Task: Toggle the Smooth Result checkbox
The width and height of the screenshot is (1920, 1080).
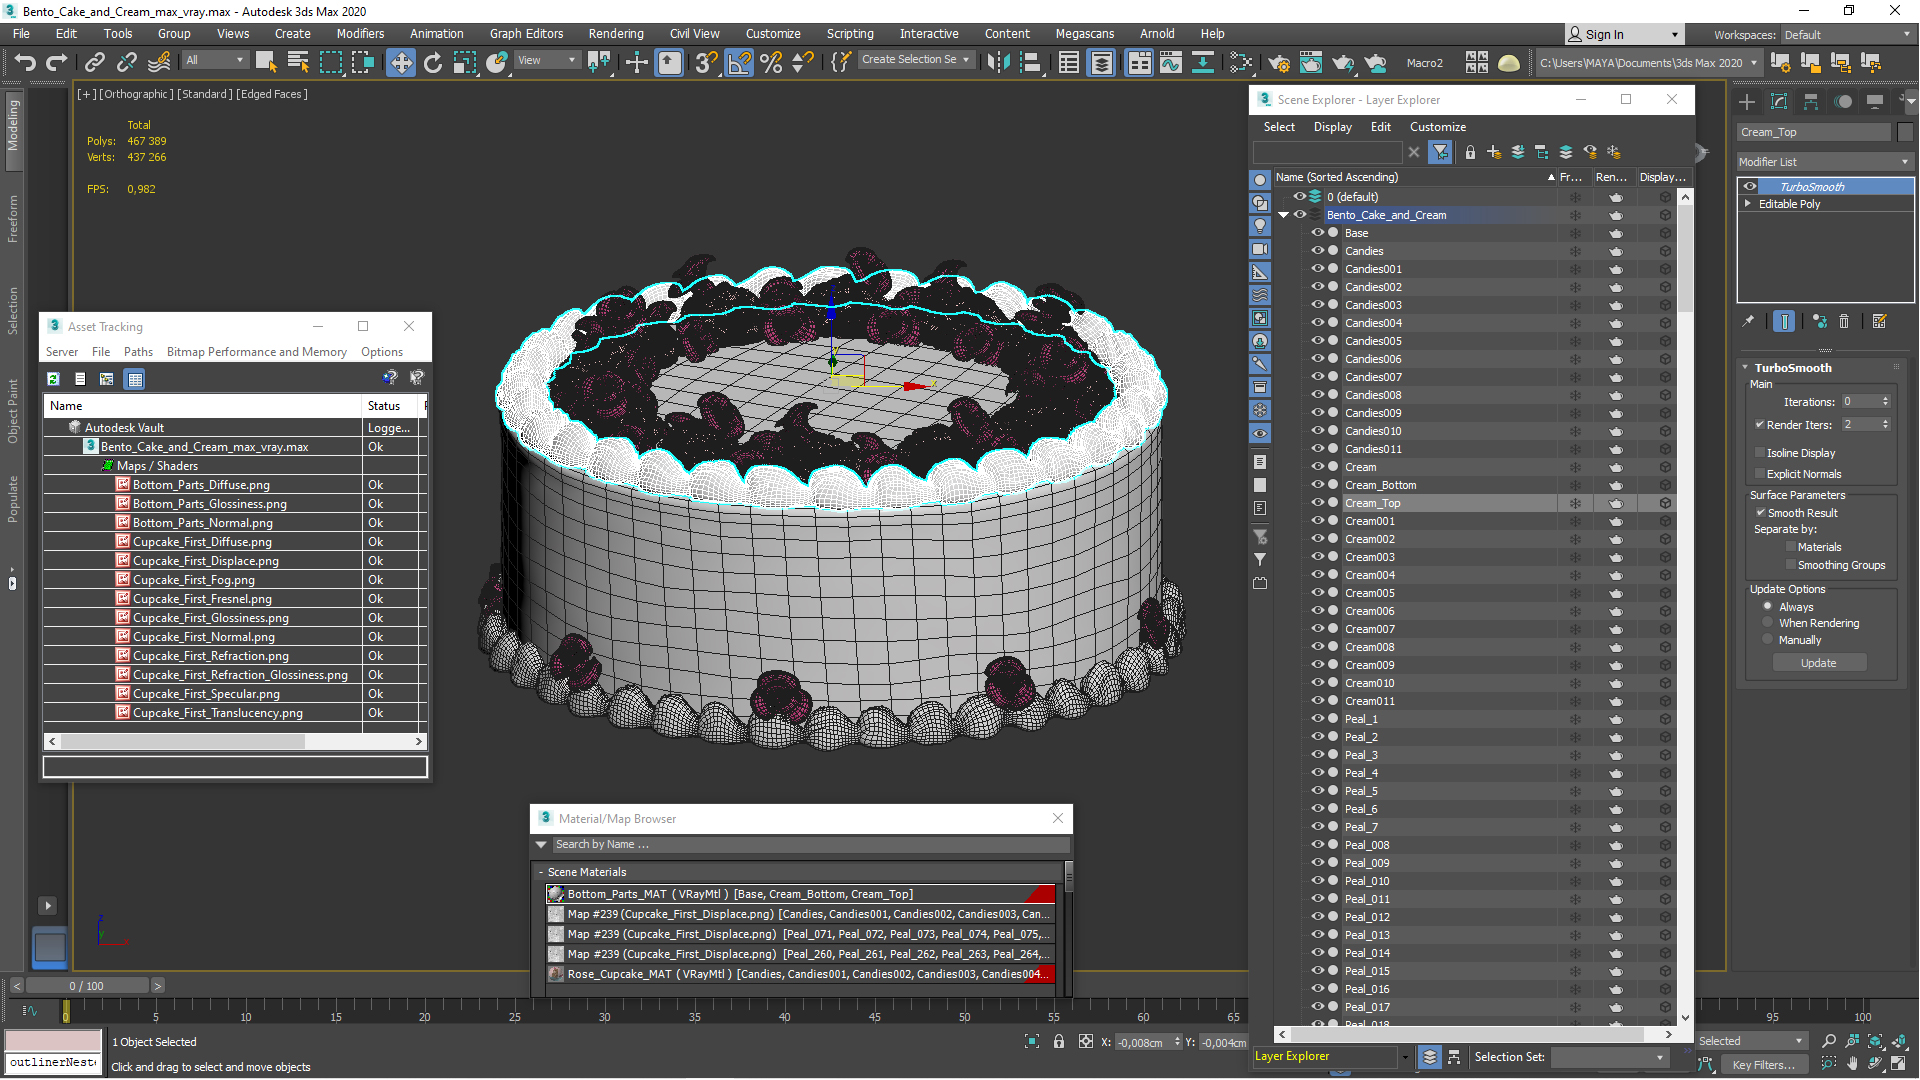Action: [1760, 512]
